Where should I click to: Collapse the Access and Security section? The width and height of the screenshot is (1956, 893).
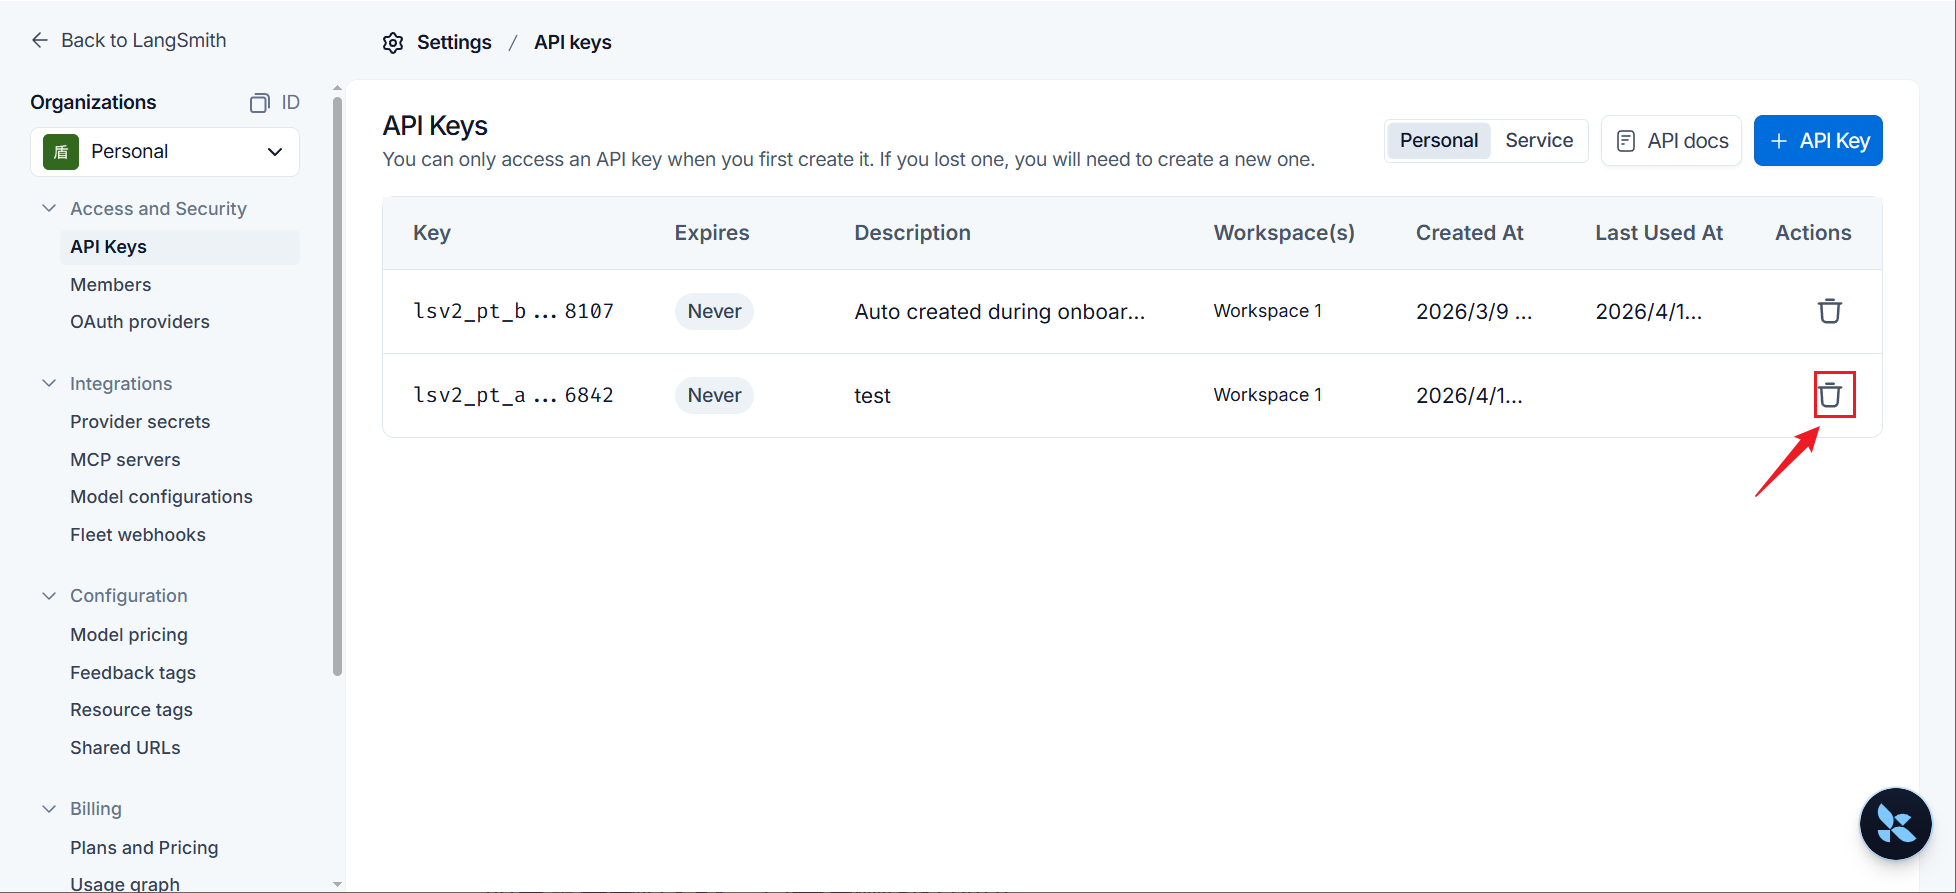pyautogui.click(x=49, y=208)
